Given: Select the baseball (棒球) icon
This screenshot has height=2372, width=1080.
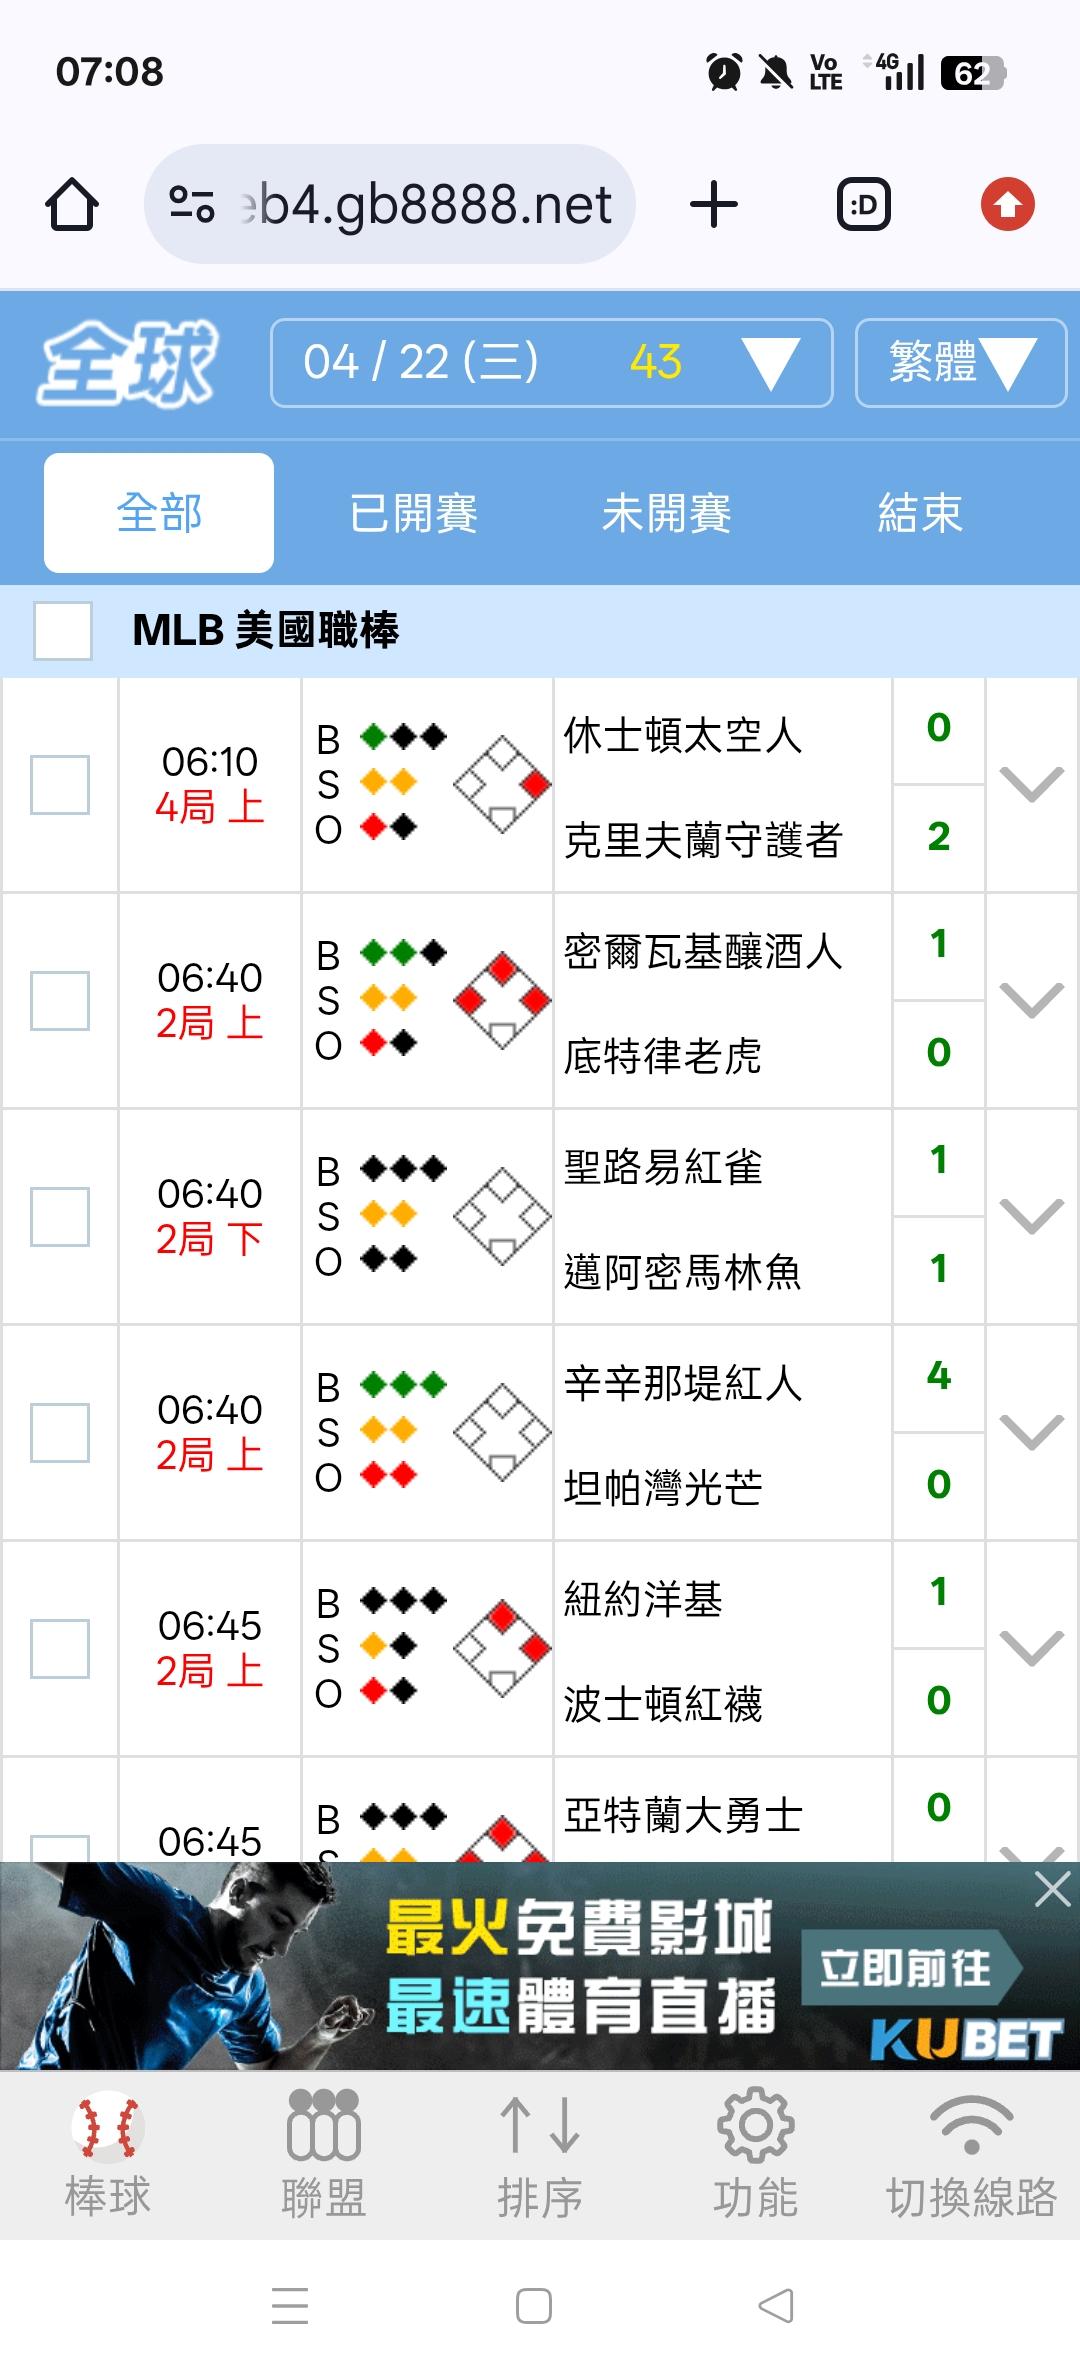Looking at the screenshot, I should 108,2126.
